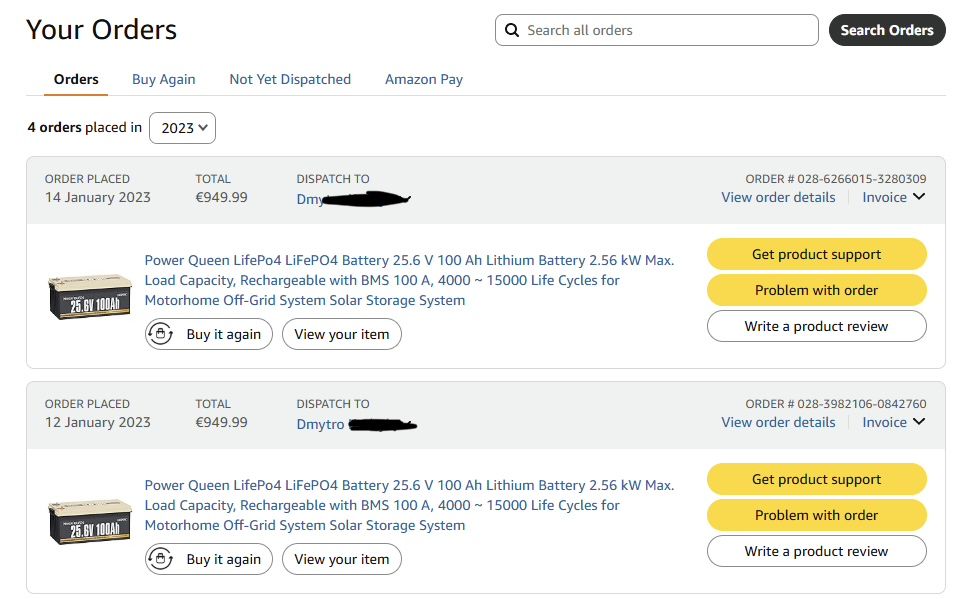
Task: Get product support for the January 14 order
Action: tap(816, 254)
